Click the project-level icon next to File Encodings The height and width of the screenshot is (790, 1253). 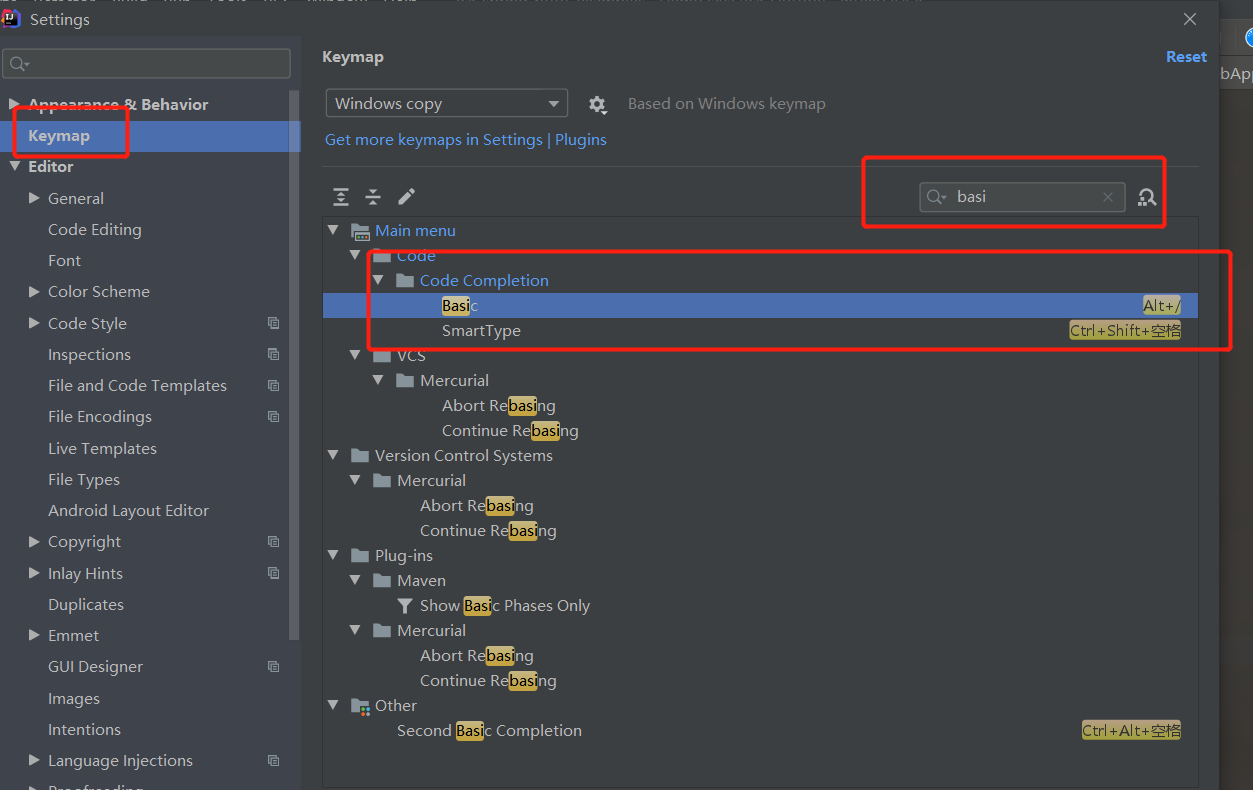pos(274,416)
